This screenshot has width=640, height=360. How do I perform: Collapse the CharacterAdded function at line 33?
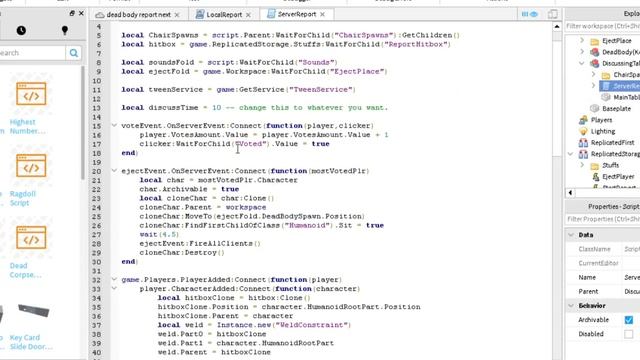[x=114, y=288]
